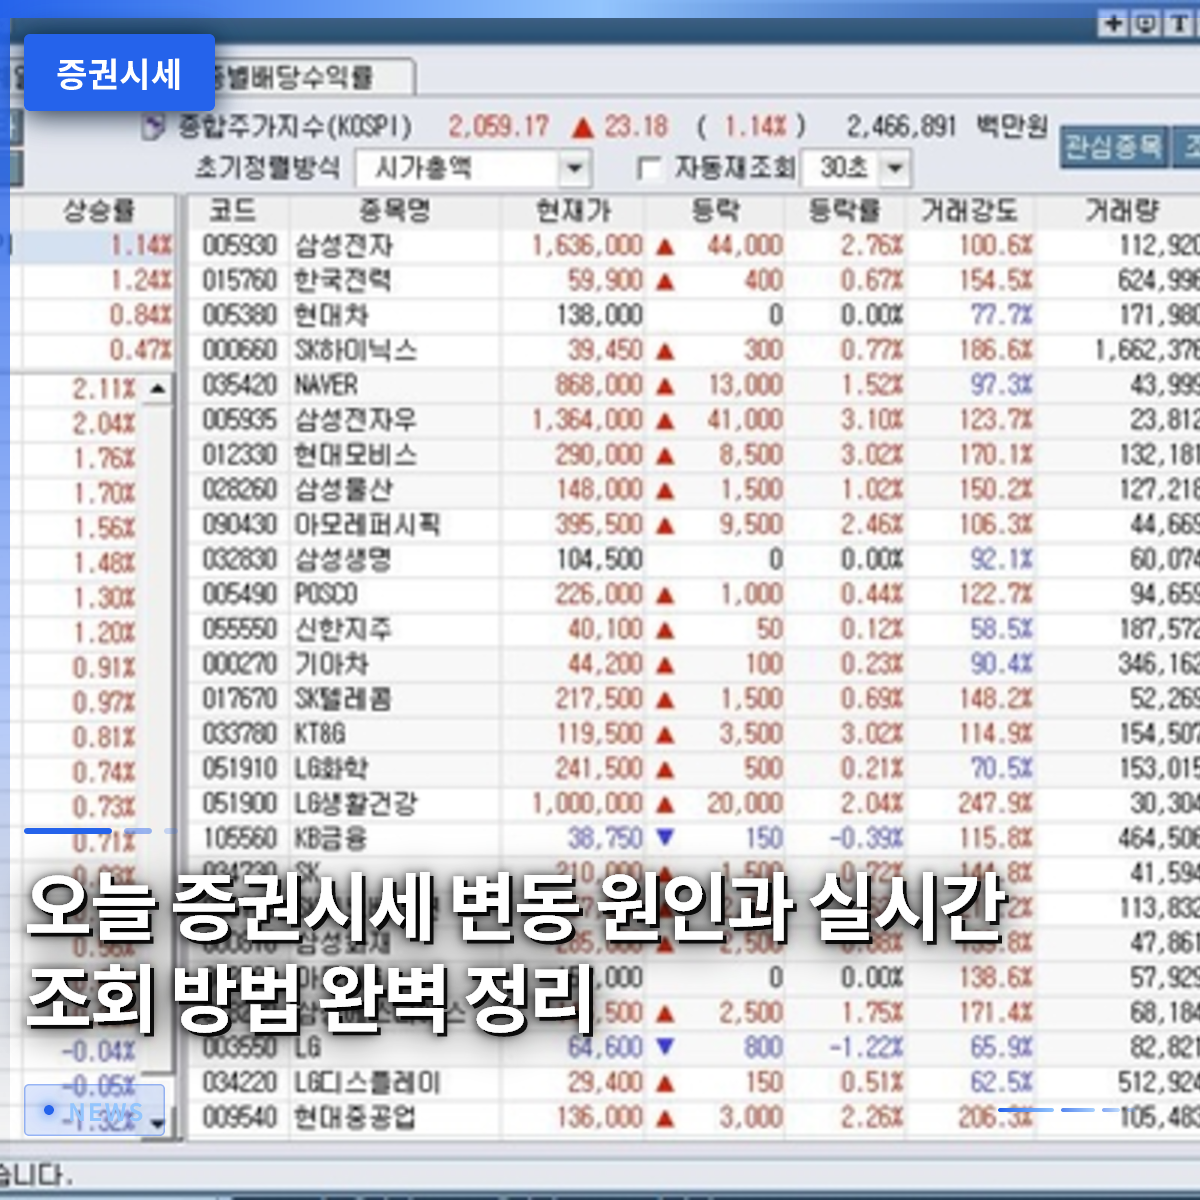Select the 현대모비스 stock name
The height and width of the screenshot is (1200, 1200).
coord(355,455)
